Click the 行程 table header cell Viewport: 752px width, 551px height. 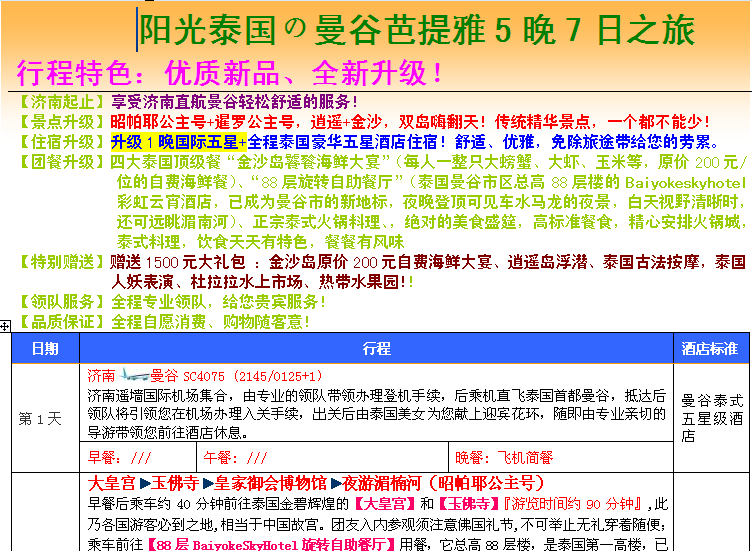(377, 348)
